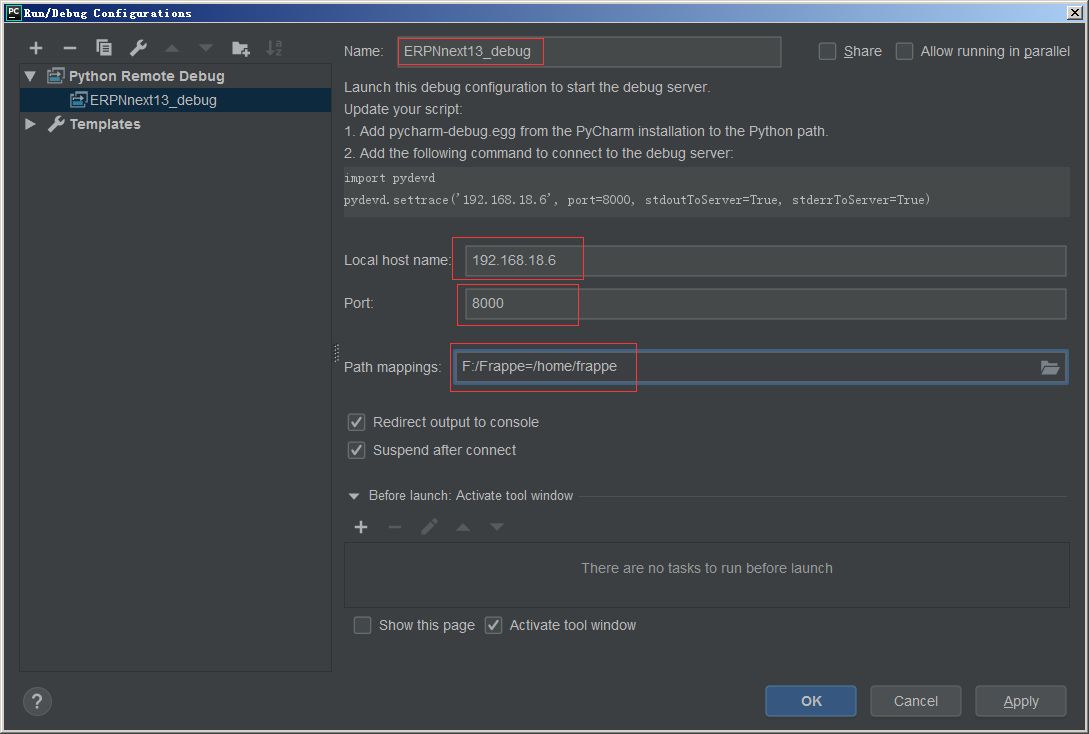Remove the selected configuration with minus icon
Image resolution: width=1089 pixels, height=734 pixels.
click(x=69, y=48)
